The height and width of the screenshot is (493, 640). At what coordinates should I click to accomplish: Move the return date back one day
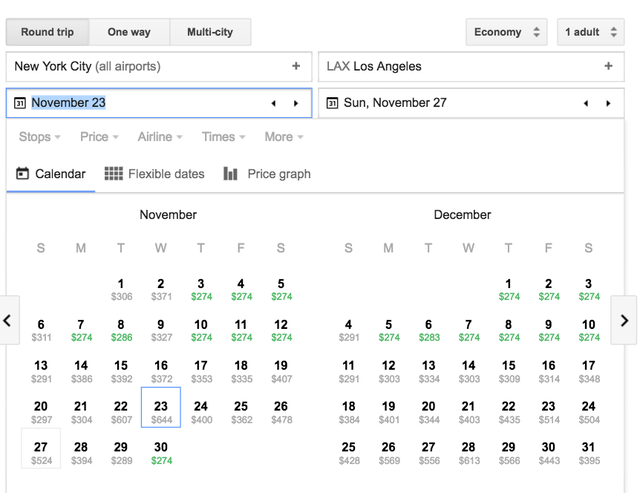point(586,103)
